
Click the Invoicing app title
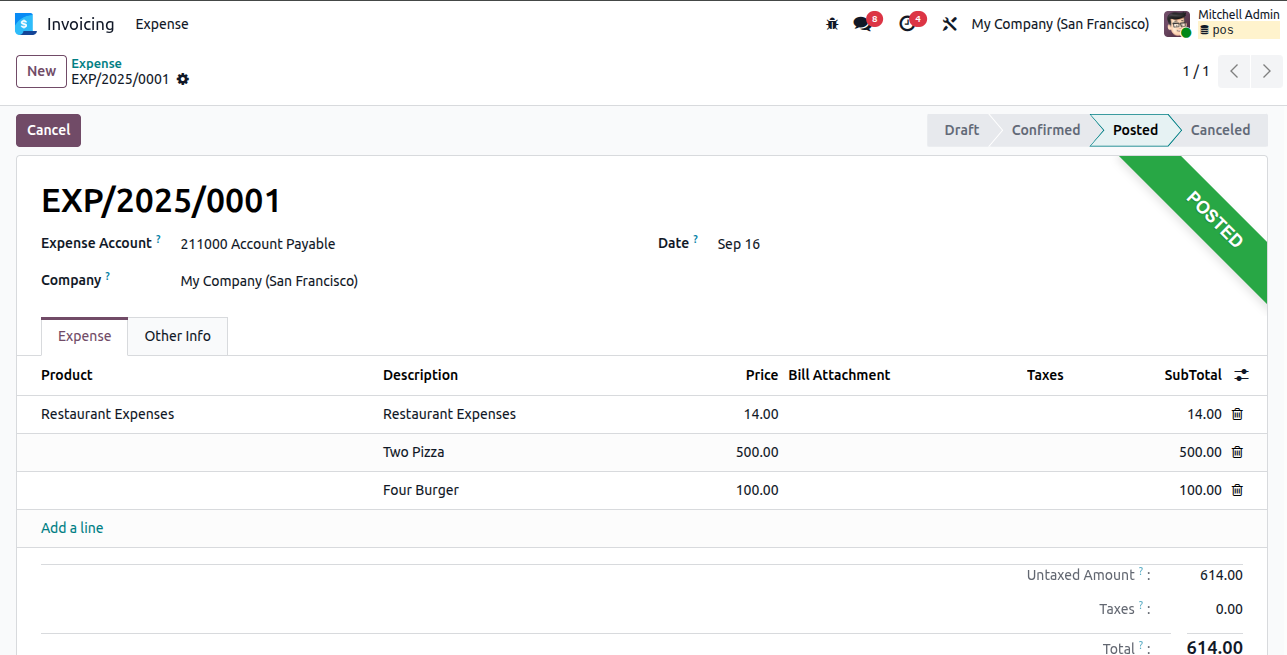click(x=81, y=24)
